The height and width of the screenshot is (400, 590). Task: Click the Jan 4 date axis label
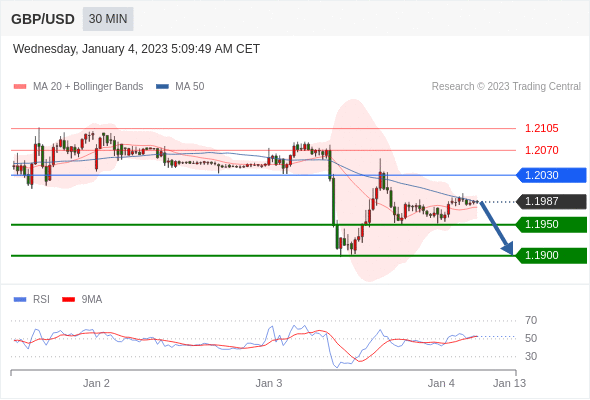tap(441, 383)
